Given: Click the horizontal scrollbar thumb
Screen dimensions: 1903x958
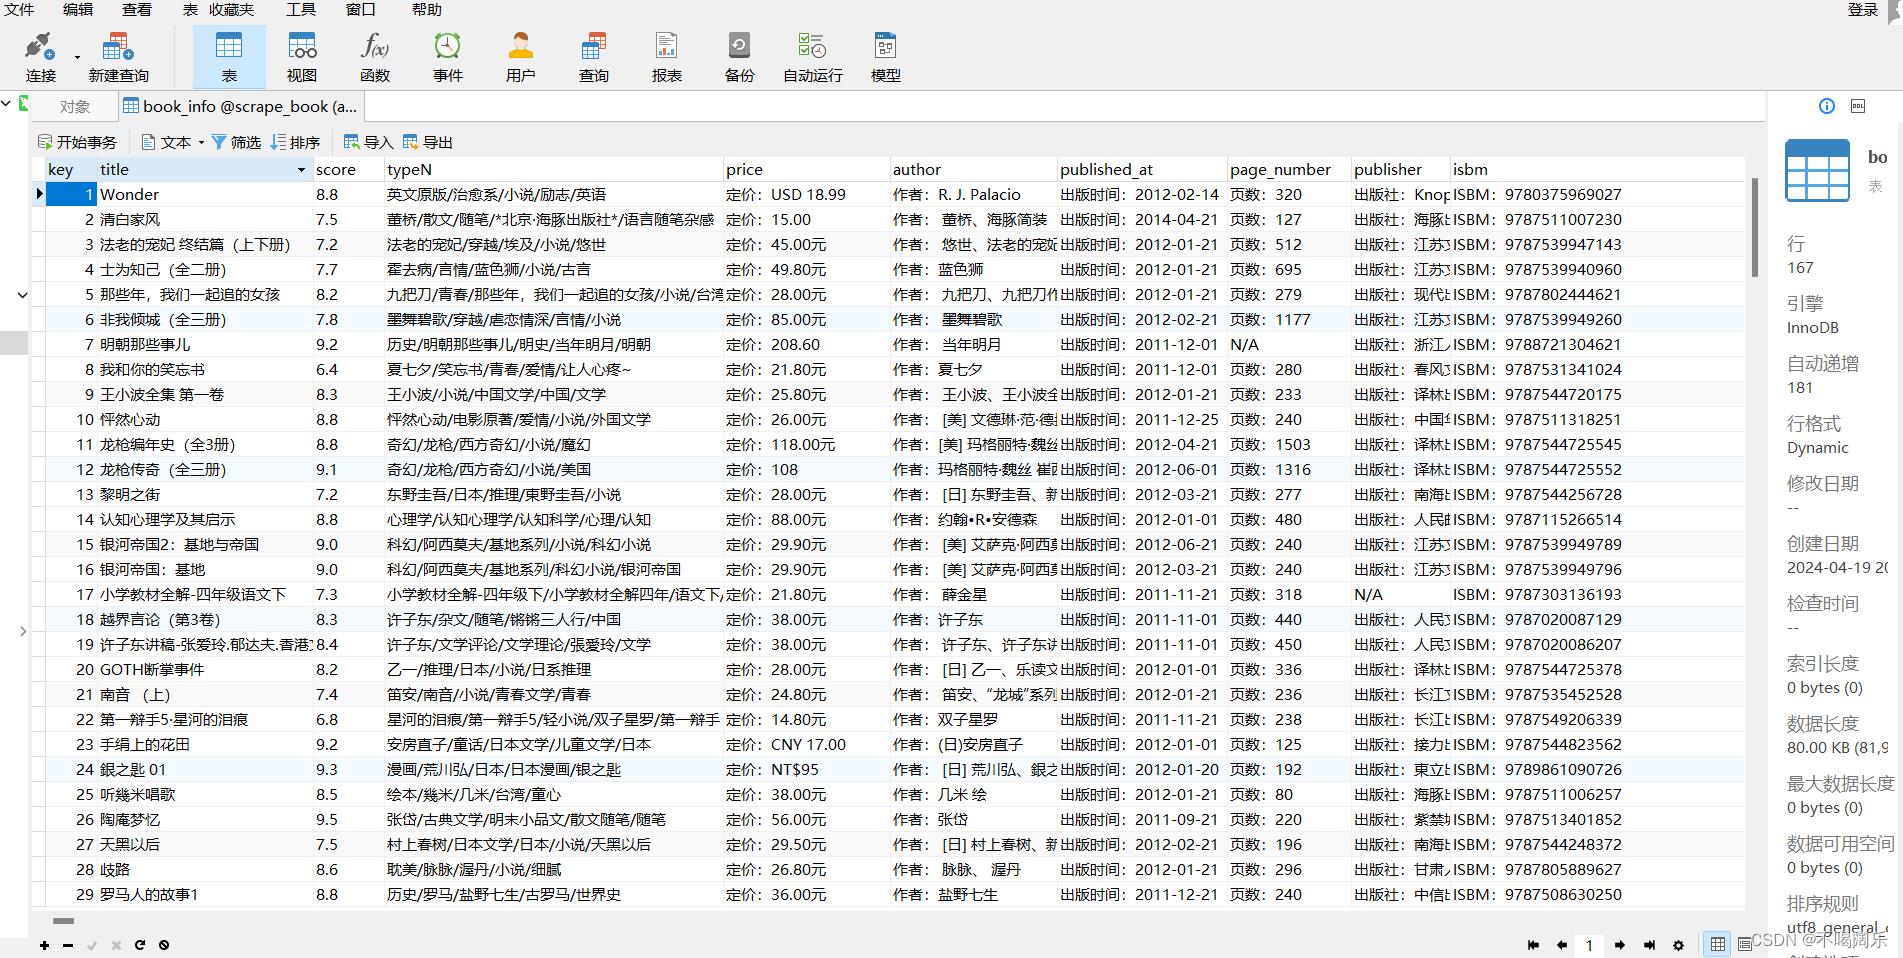Looking at the screenshot, I should pos(64,921).
